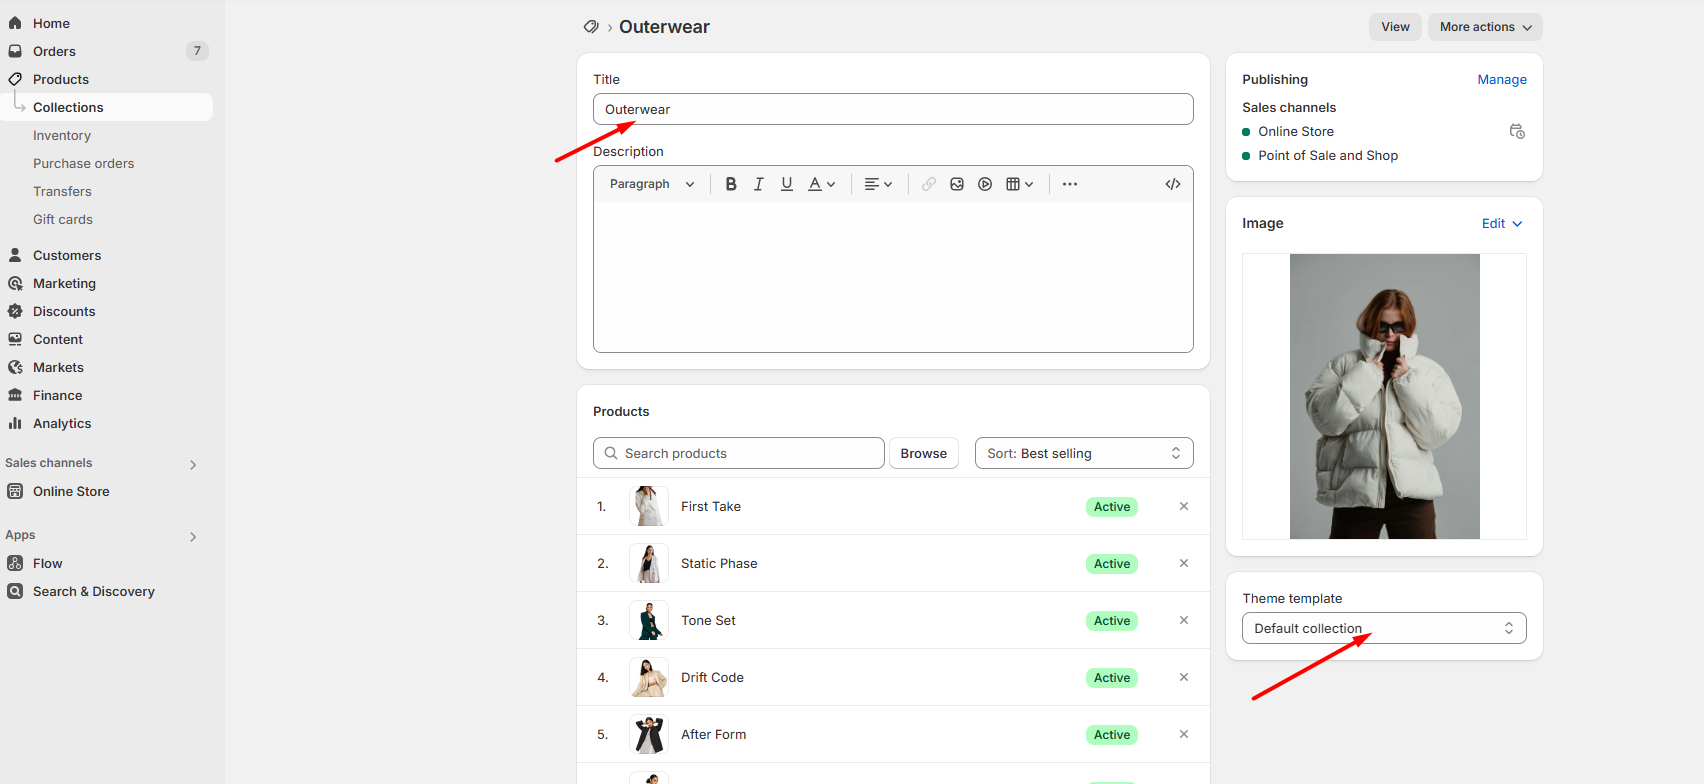Open the More actions menu
Image resolution: width=1704 pixels, height=784 pixels.
(x=1485, y=27)
